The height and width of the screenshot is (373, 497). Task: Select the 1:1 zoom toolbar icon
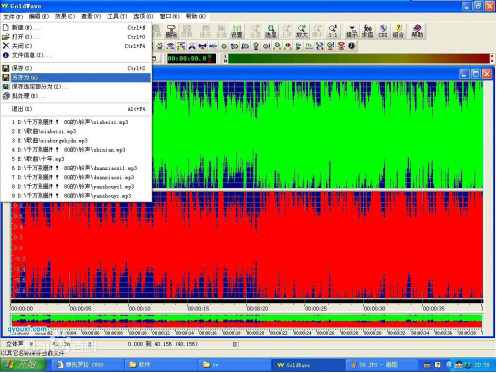[x=333, y=31]
